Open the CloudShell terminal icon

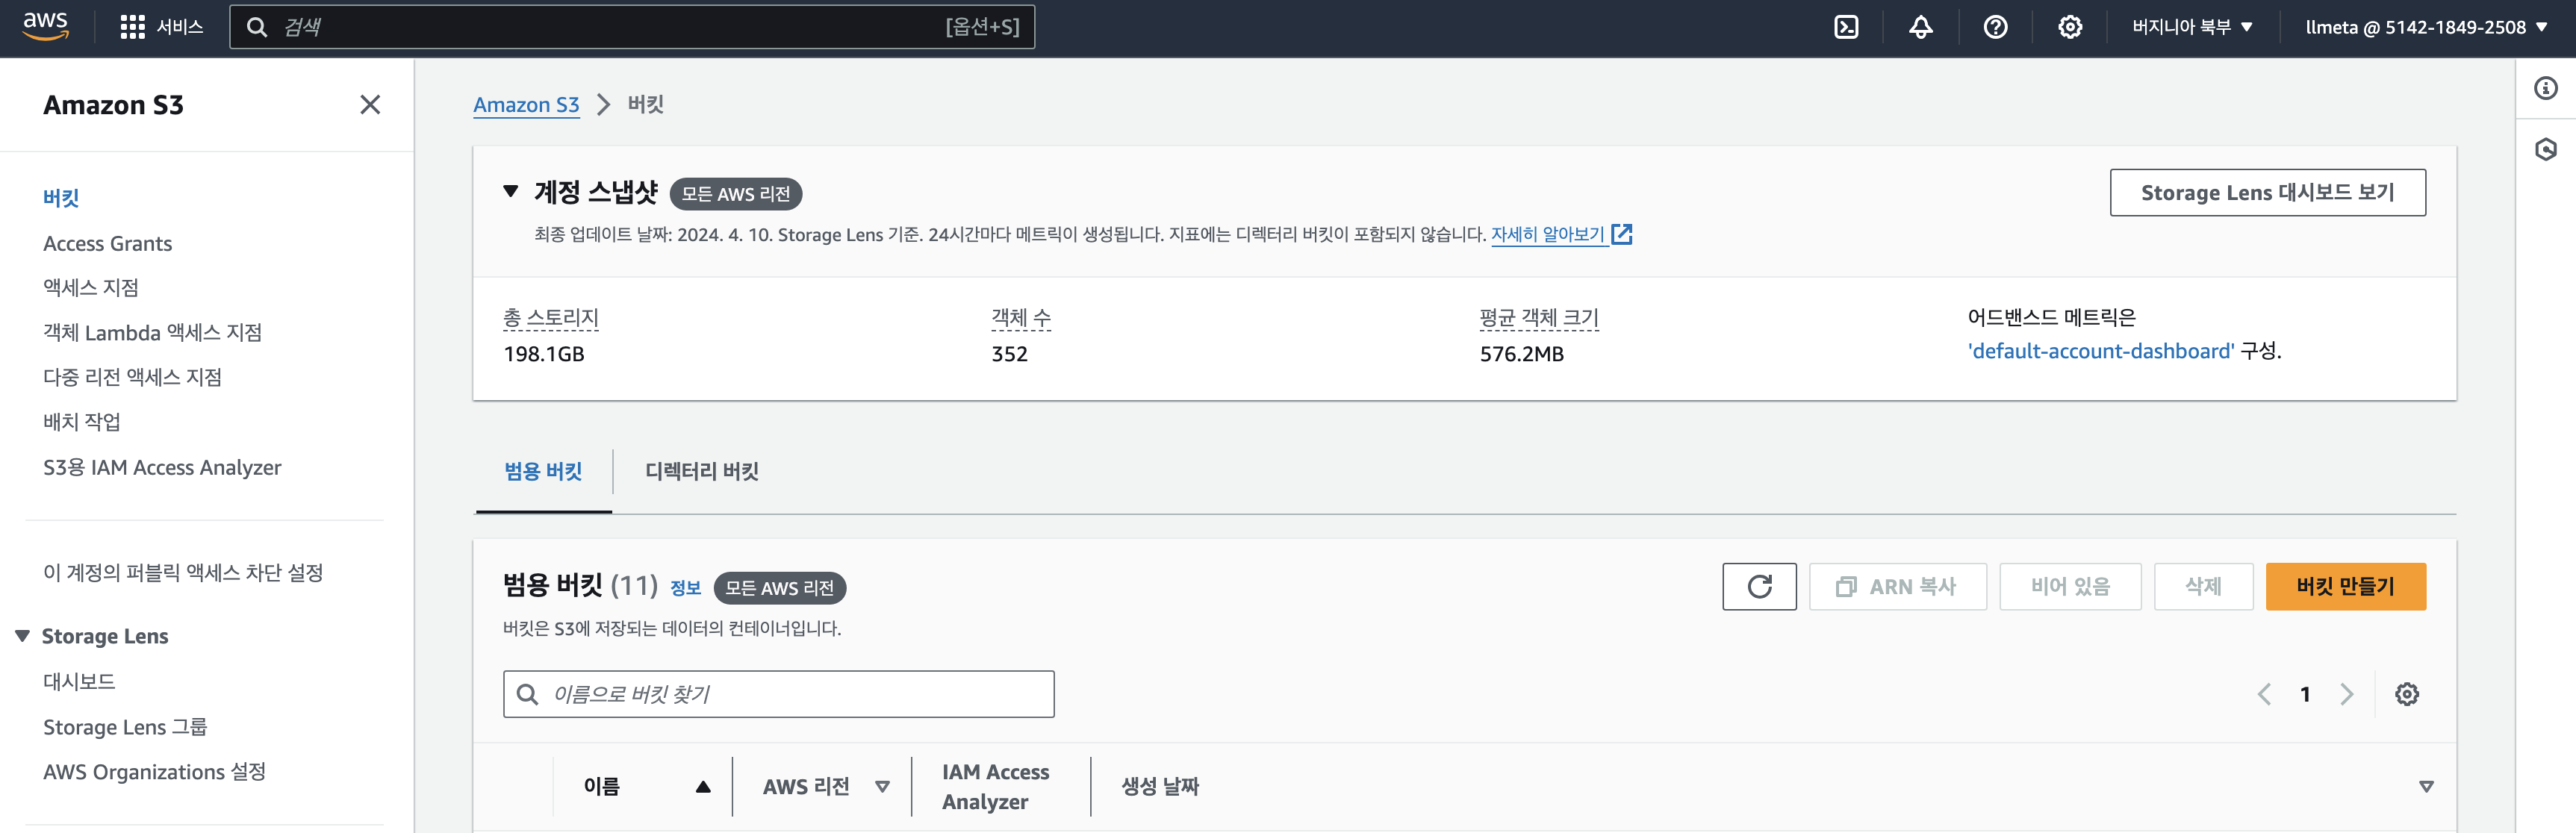pyautogui.click(x=1846, y=27)
